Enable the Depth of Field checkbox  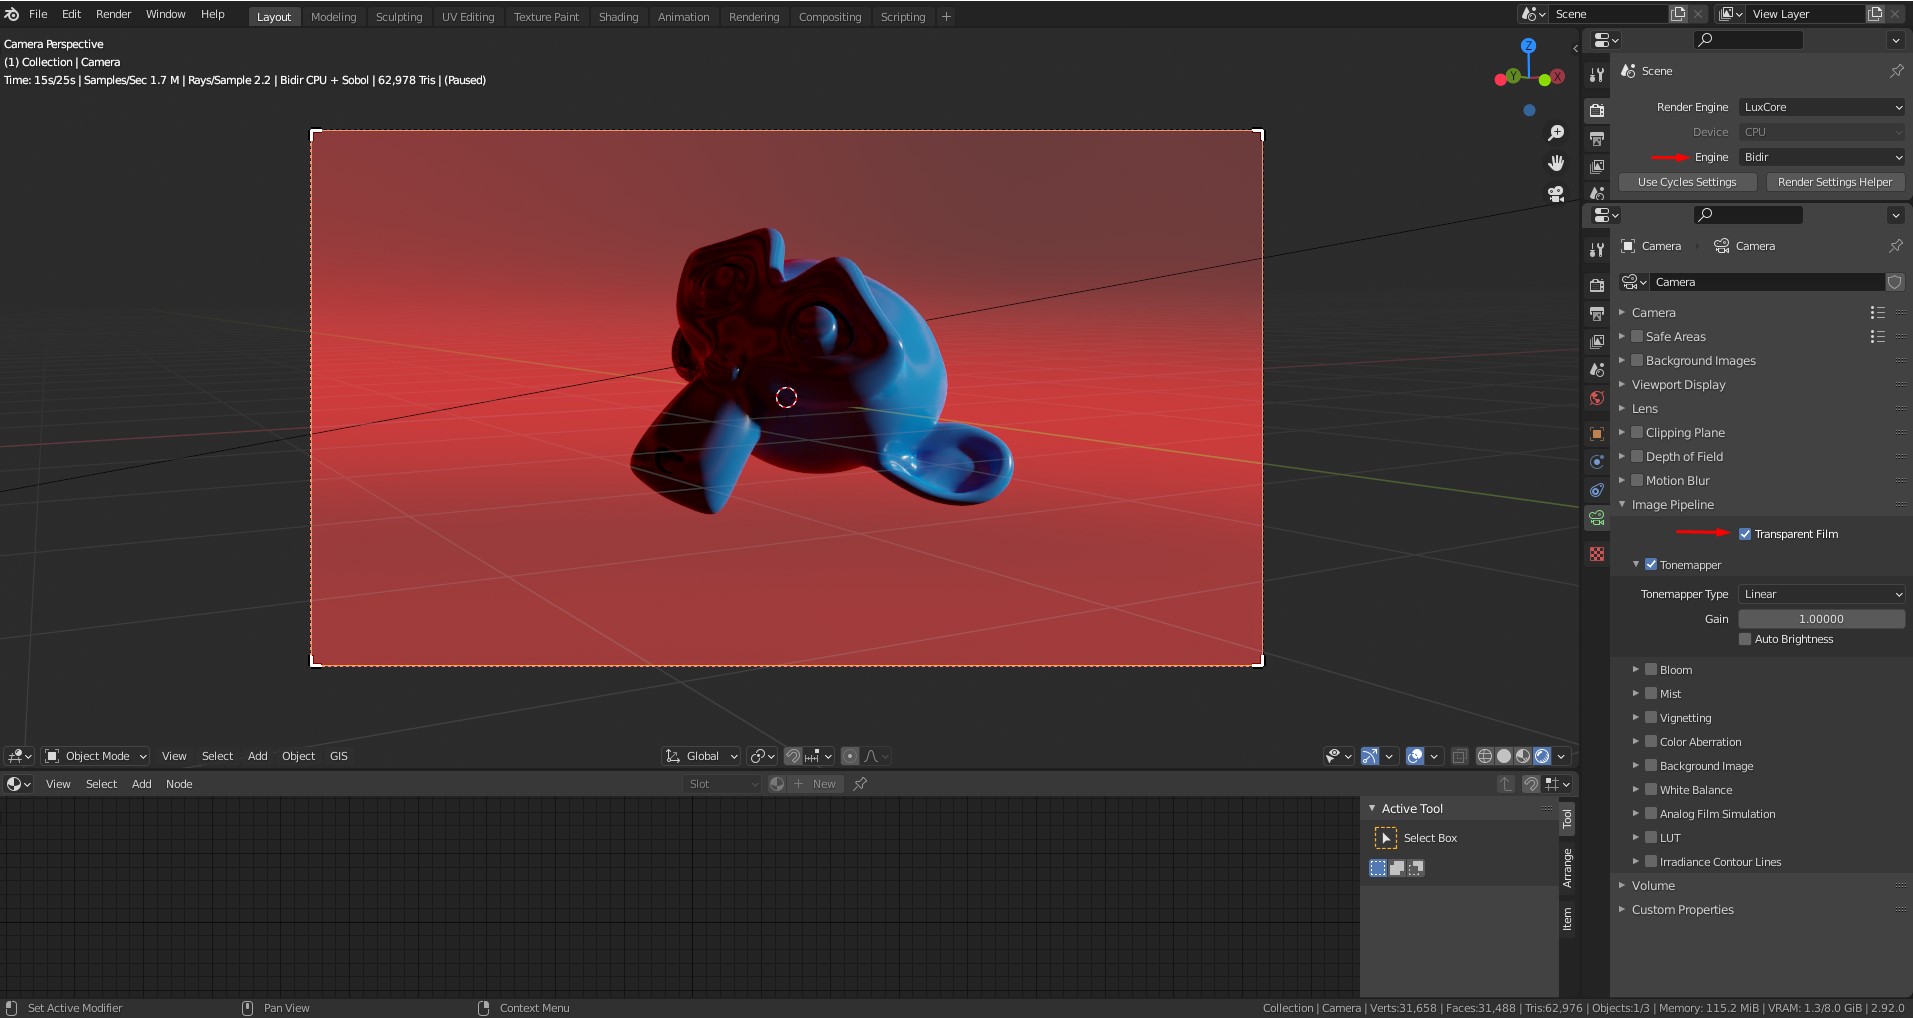click(1637, 457)
